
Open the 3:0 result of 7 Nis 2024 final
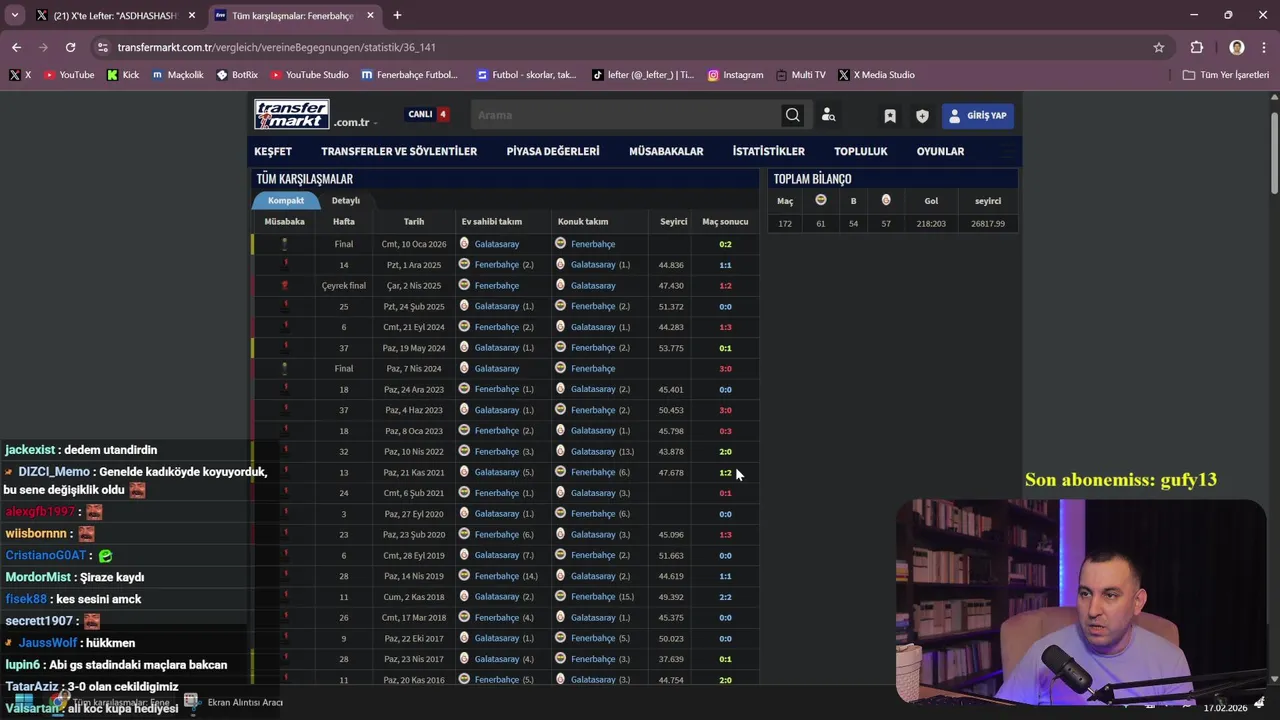pyautogui.click(x=725, y=369)
